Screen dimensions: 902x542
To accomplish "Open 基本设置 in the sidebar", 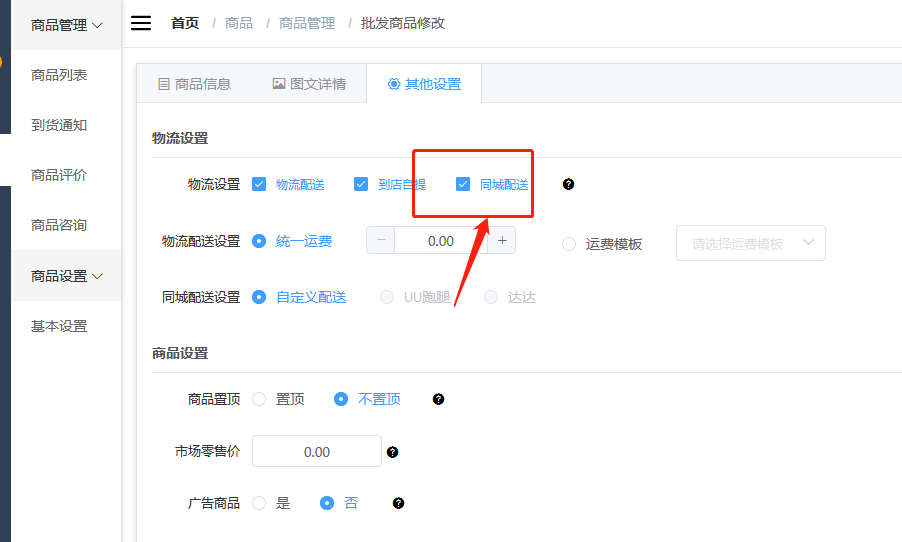I will point(59,326).
